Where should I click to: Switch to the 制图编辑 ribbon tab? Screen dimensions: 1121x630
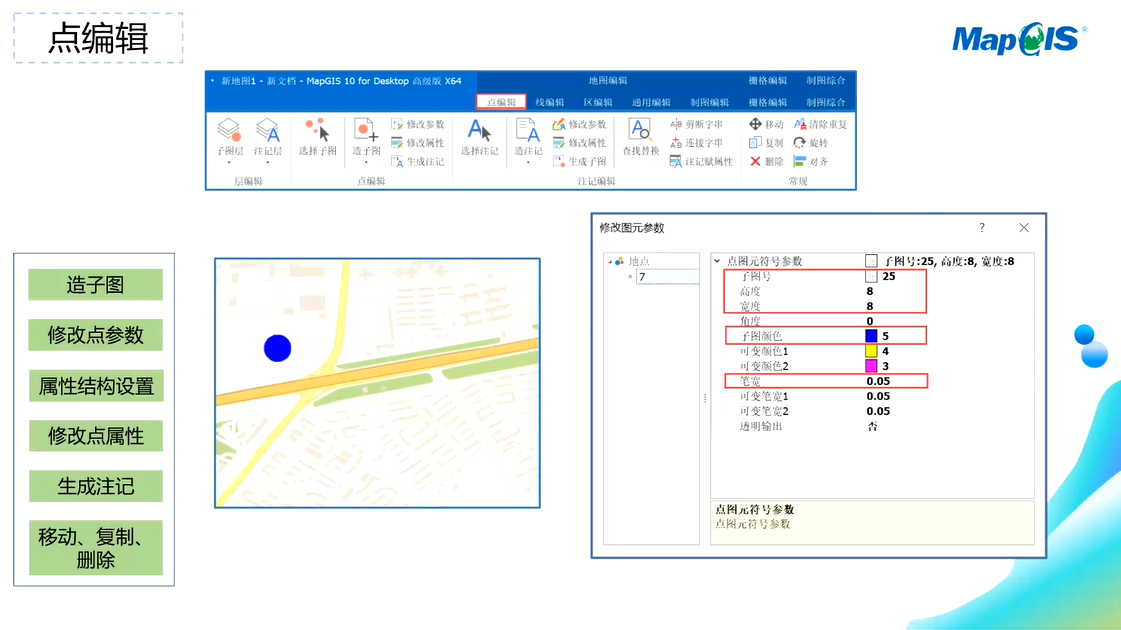coord(709,102)
